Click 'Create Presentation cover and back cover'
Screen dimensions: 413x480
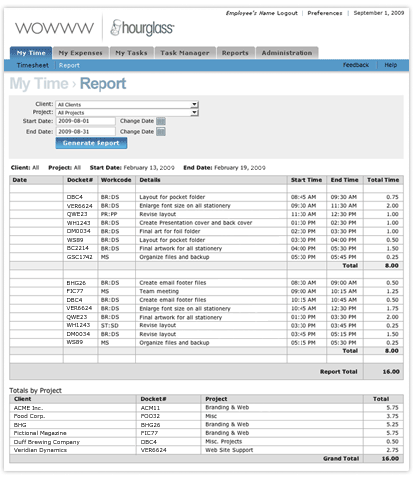click(196, 223)
